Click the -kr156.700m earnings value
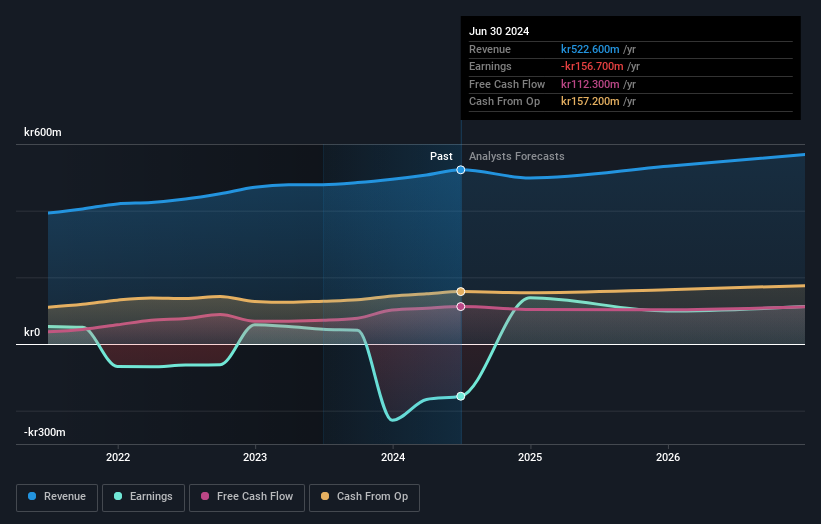 [592, 66]
